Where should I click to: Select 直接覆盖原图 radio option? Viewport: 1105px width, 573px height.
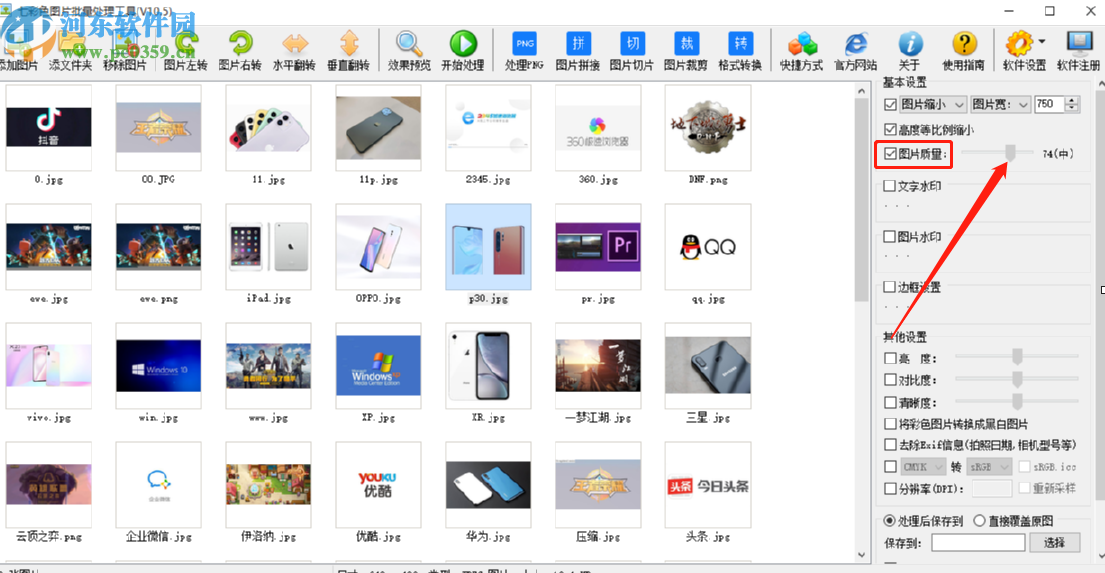pos(979,521)
